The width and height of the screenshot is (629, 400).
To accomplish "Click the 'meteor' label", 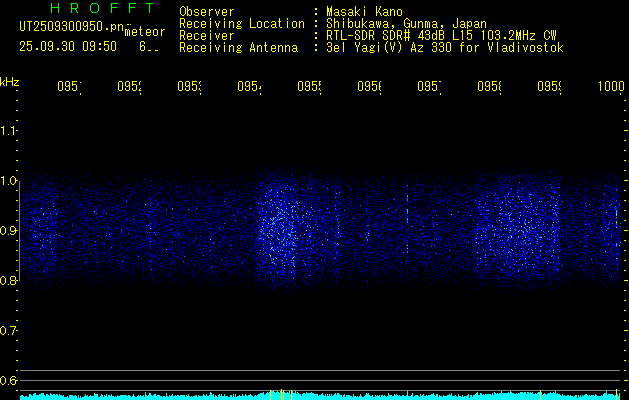I will pos(145,32).
